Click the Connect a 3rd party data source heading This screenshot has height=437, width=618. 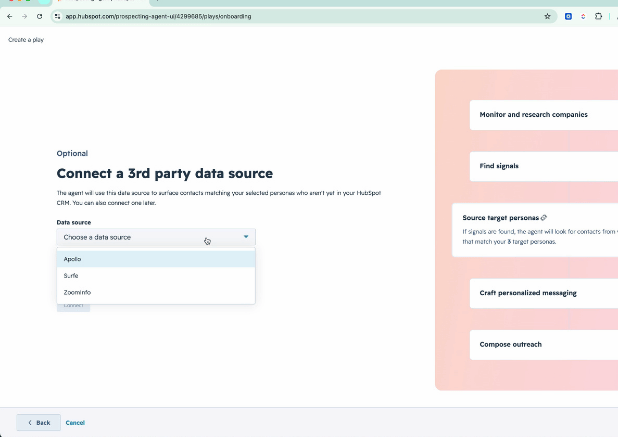[x=165, y=173]
